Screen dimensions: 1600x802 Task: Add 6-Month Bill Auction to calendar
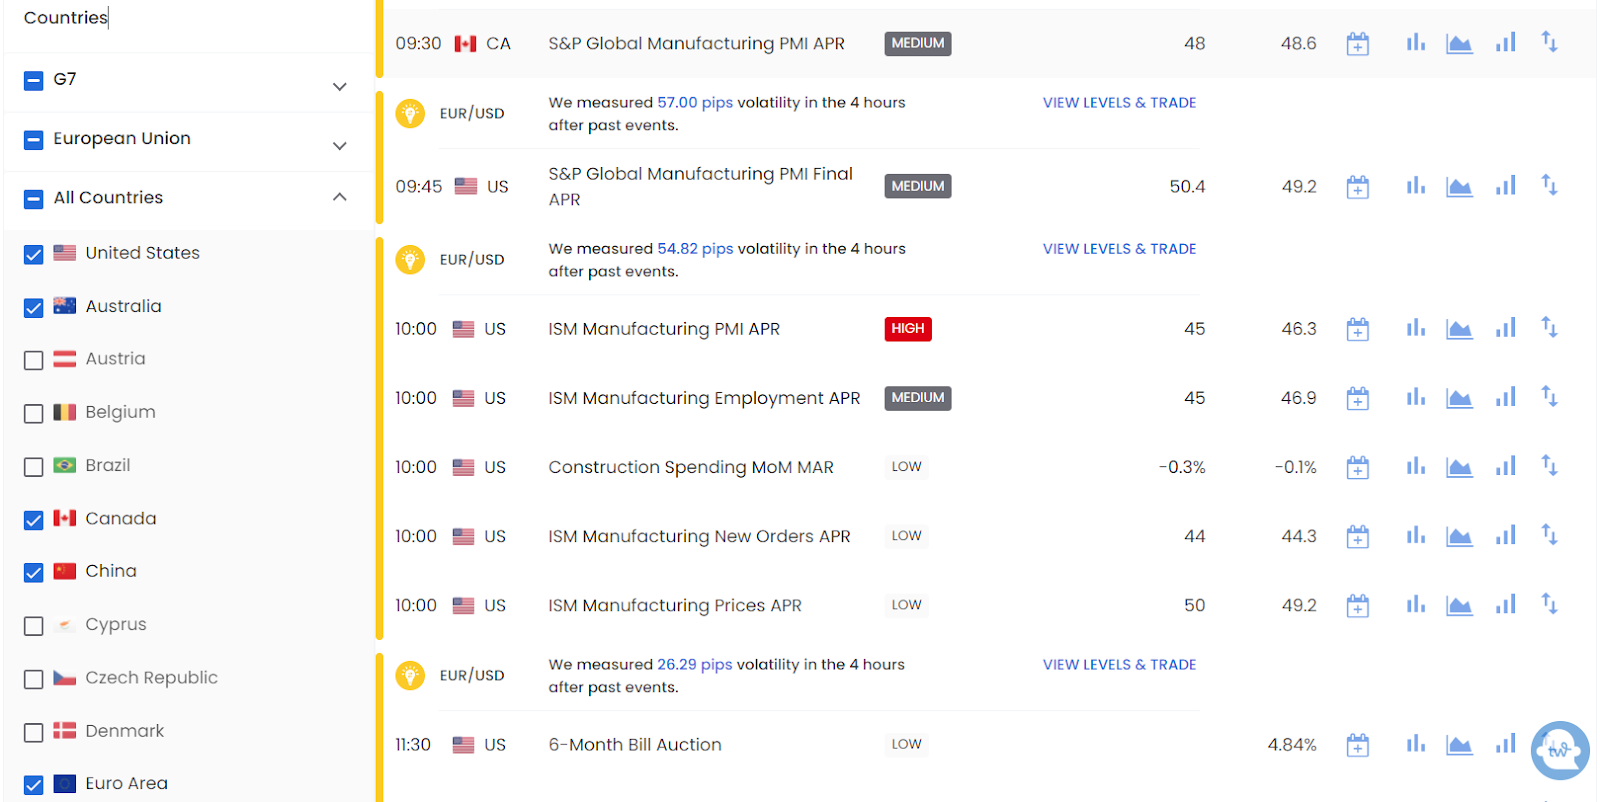coord(1357,745)
